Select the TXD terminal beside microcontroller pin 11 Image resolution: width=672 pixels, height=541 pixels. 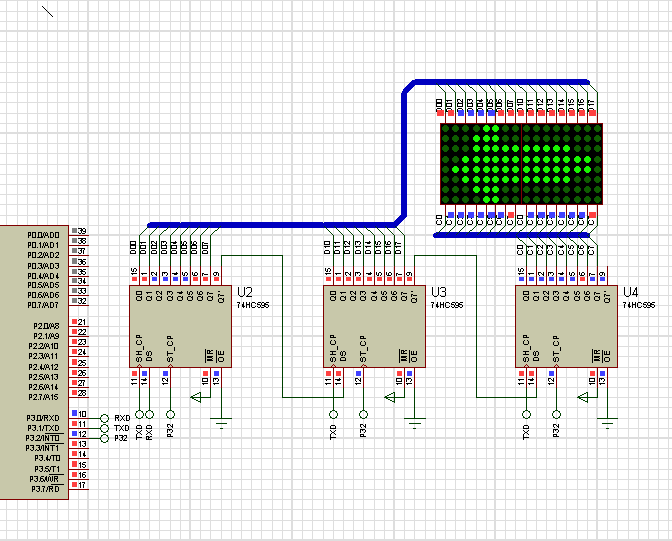(x=105, y=428)
